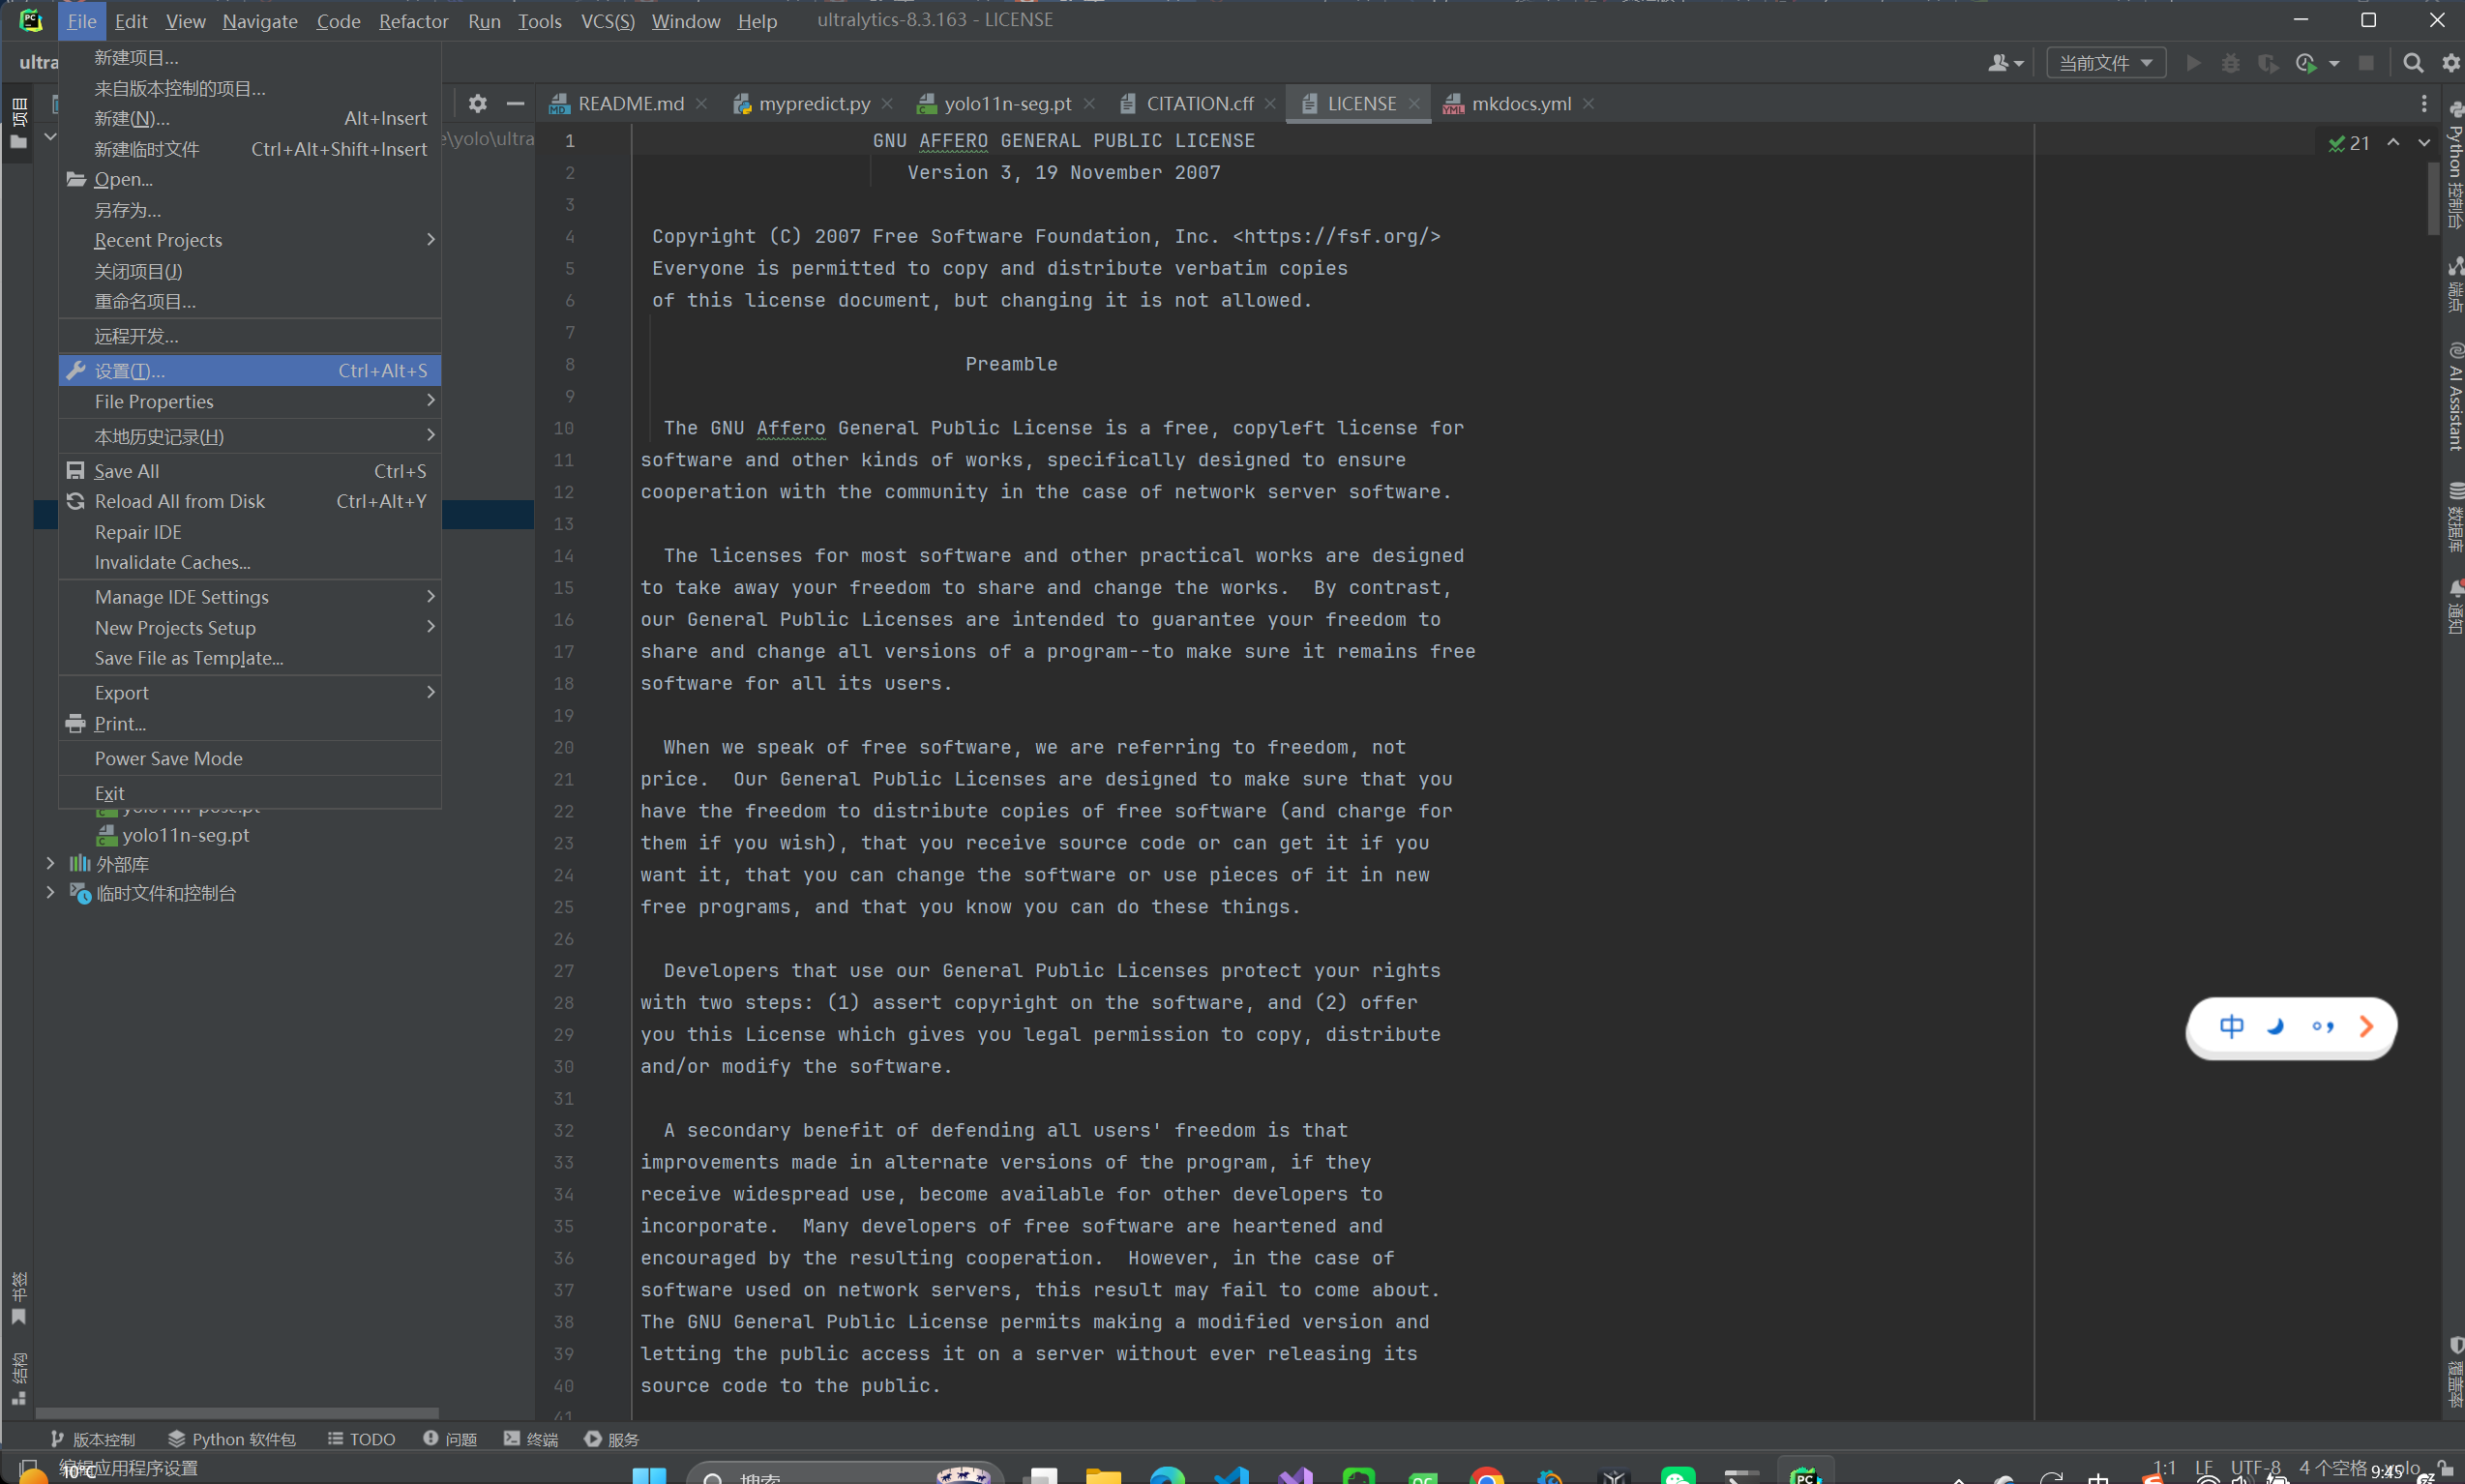
Task: Click the Search Everywhere magnifier icon
Action: pos(2412,63)
